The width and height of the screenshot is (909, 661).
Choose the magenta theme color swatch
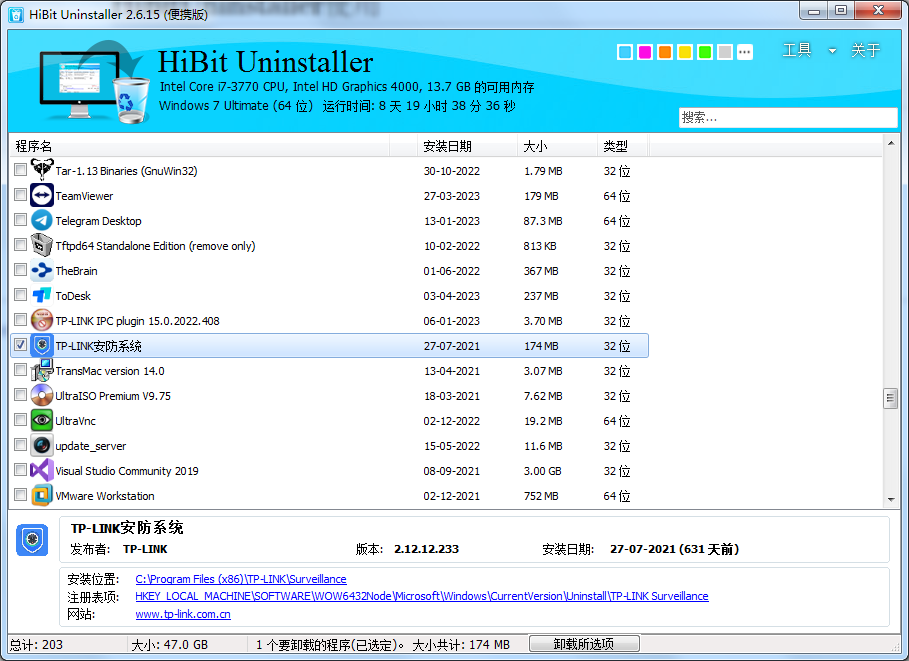pos(645,52)
